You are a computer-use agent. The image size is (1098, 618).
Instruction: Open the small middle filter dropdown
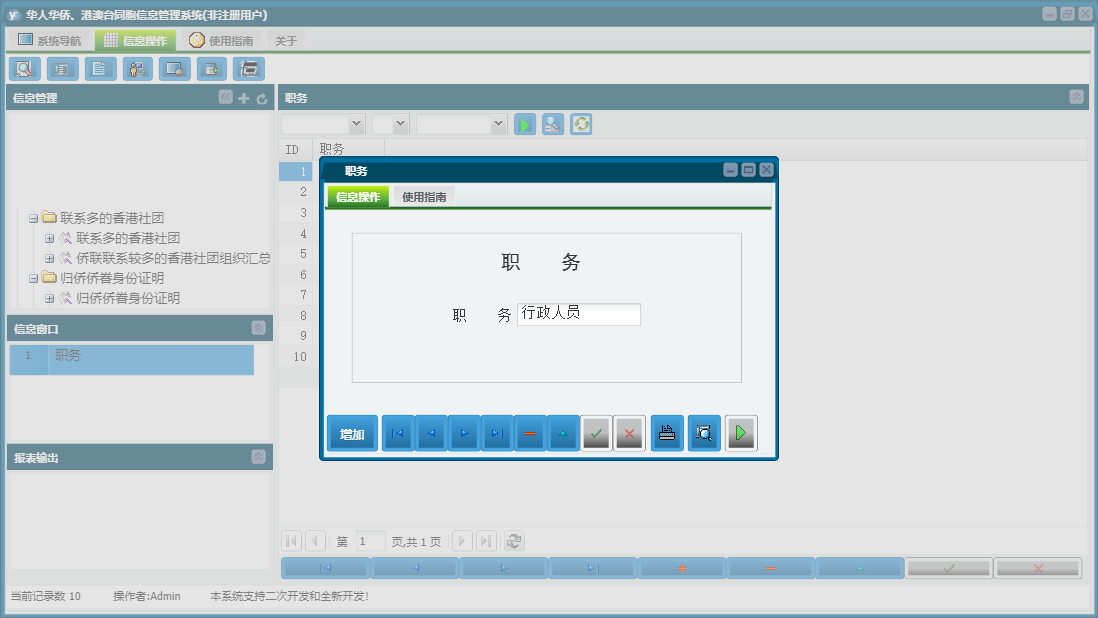tap(401, 124)
